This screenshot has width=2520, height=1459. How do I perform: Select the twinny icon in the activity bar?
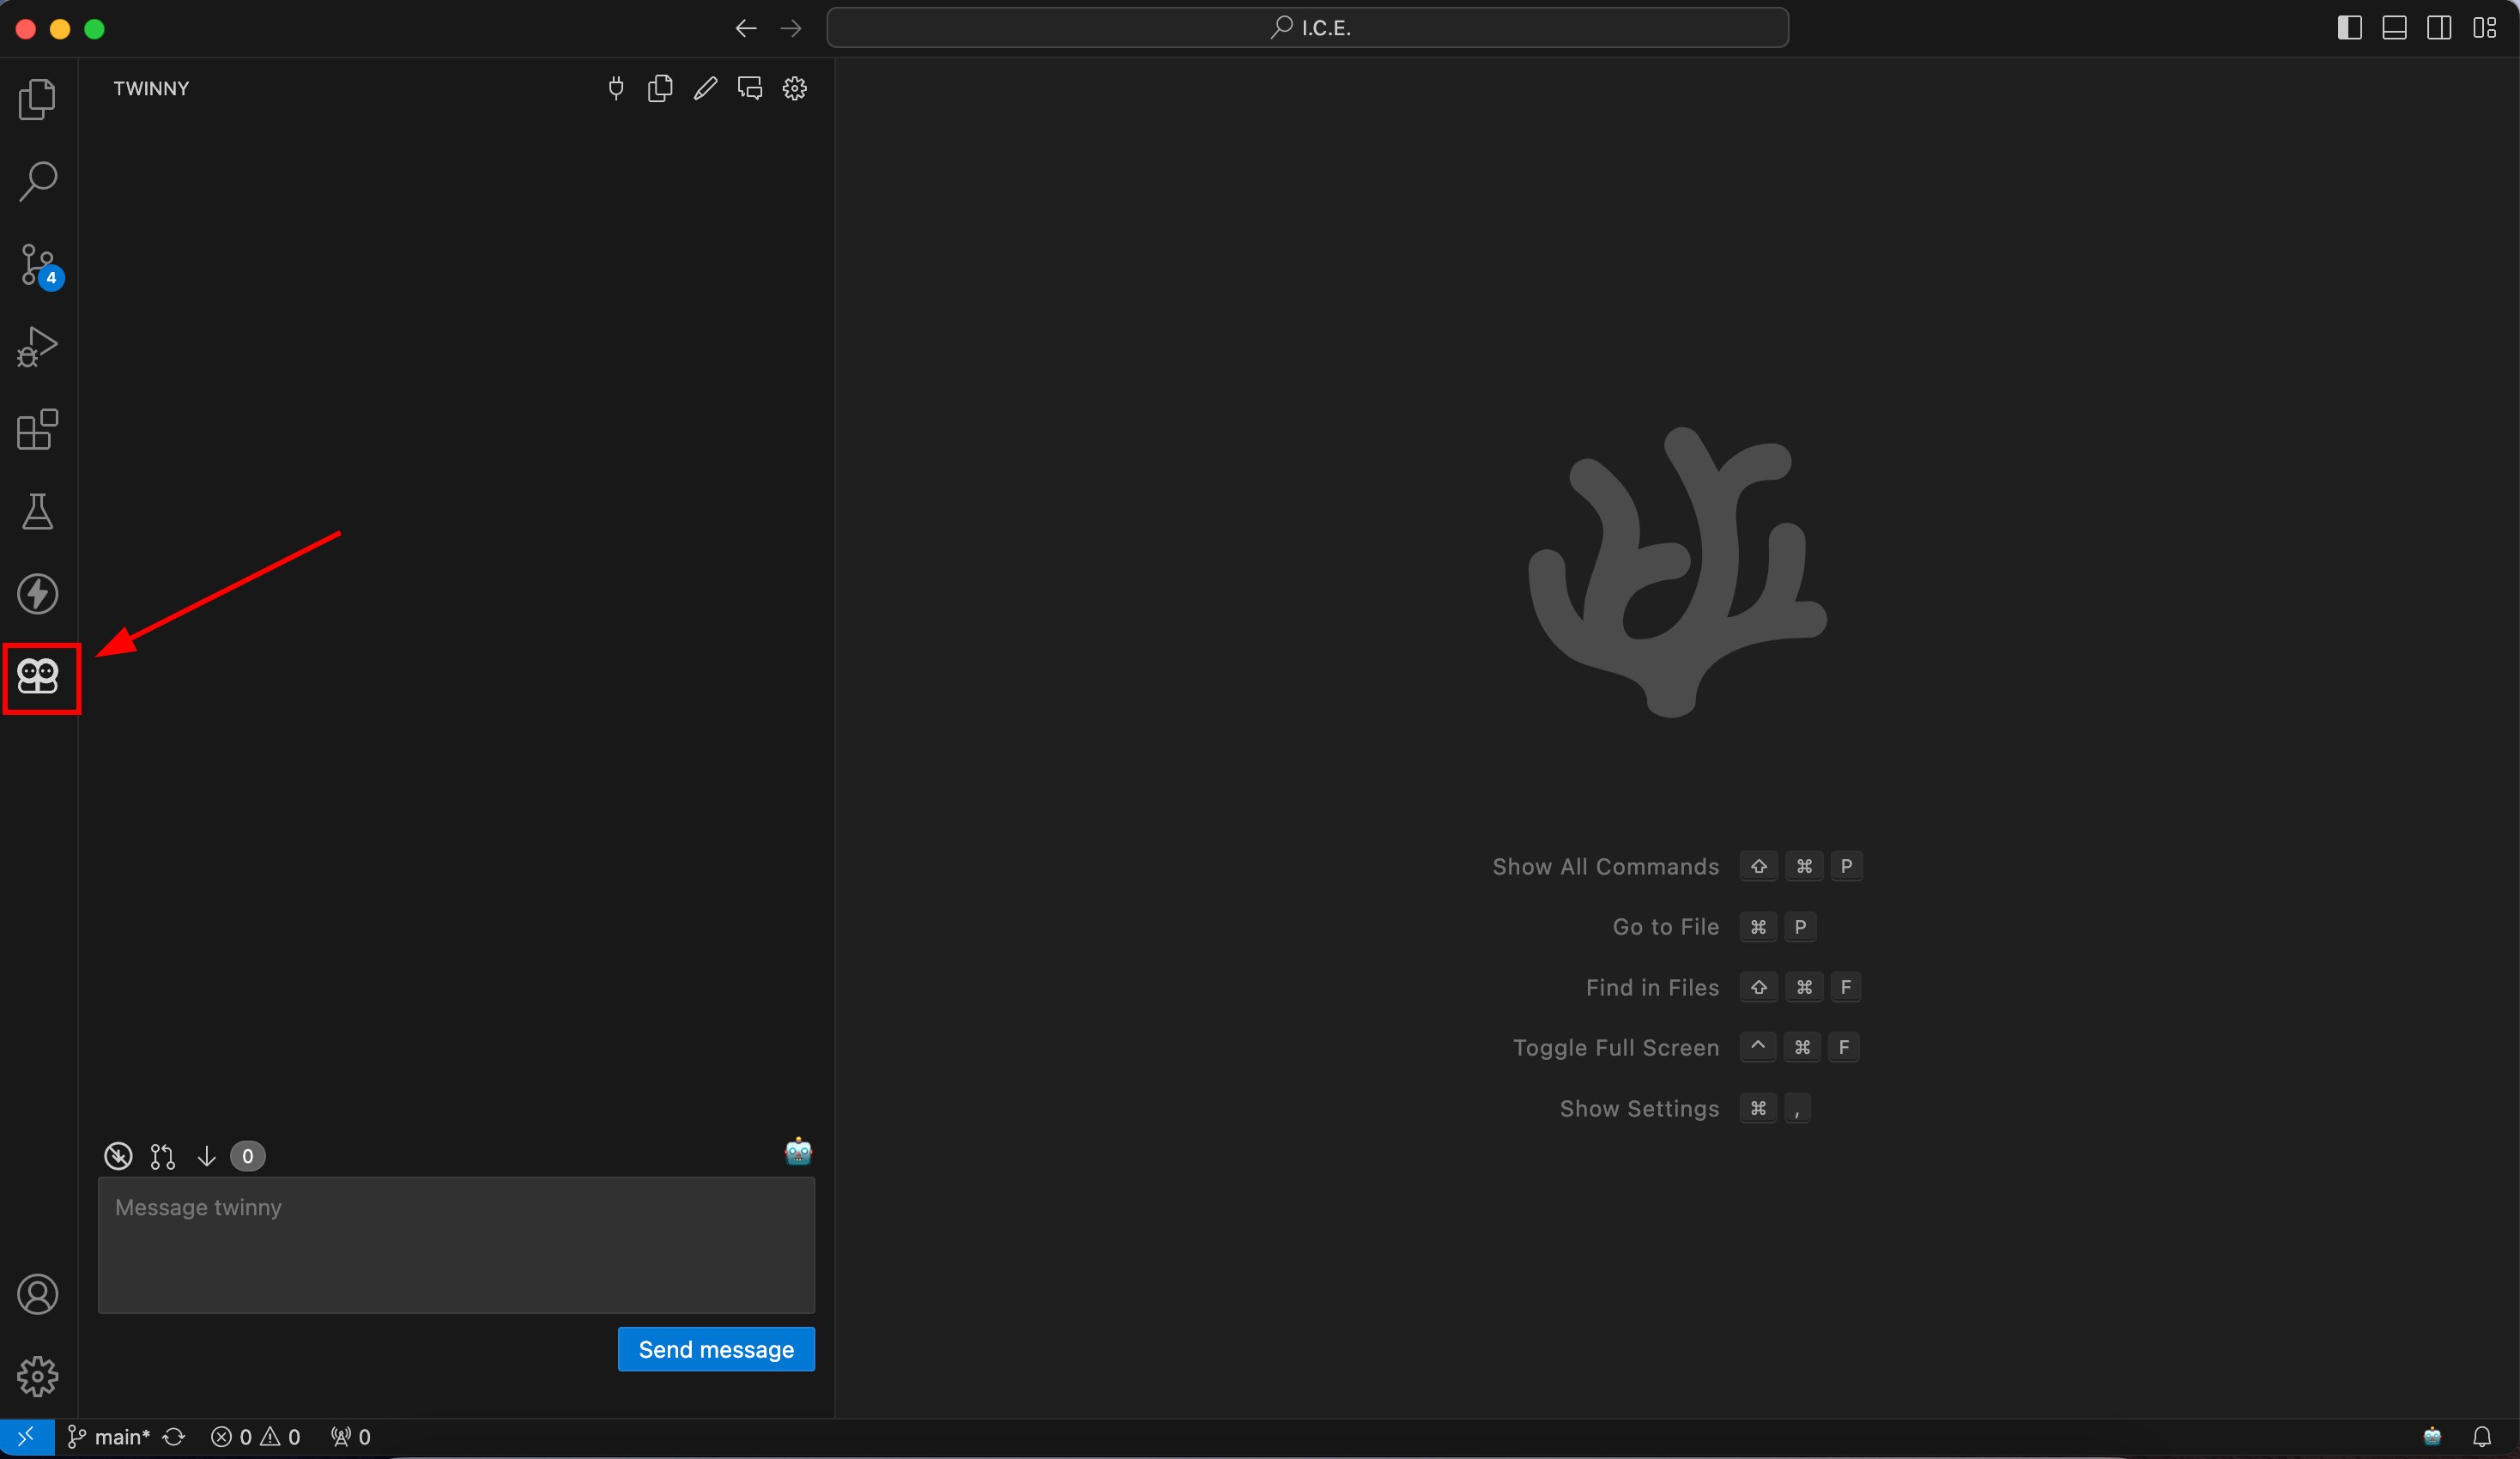tap(38, 677)
